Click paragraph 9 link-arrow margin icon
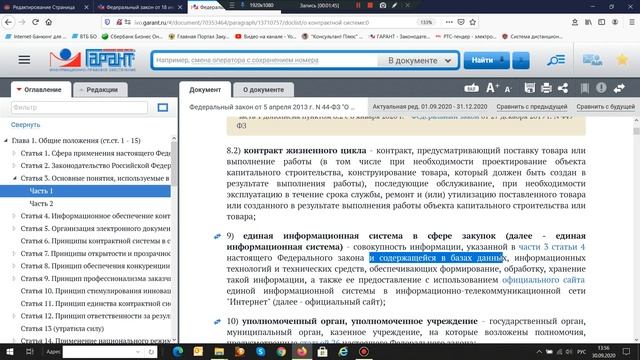640x360 pixels. (x=217, y=236)
